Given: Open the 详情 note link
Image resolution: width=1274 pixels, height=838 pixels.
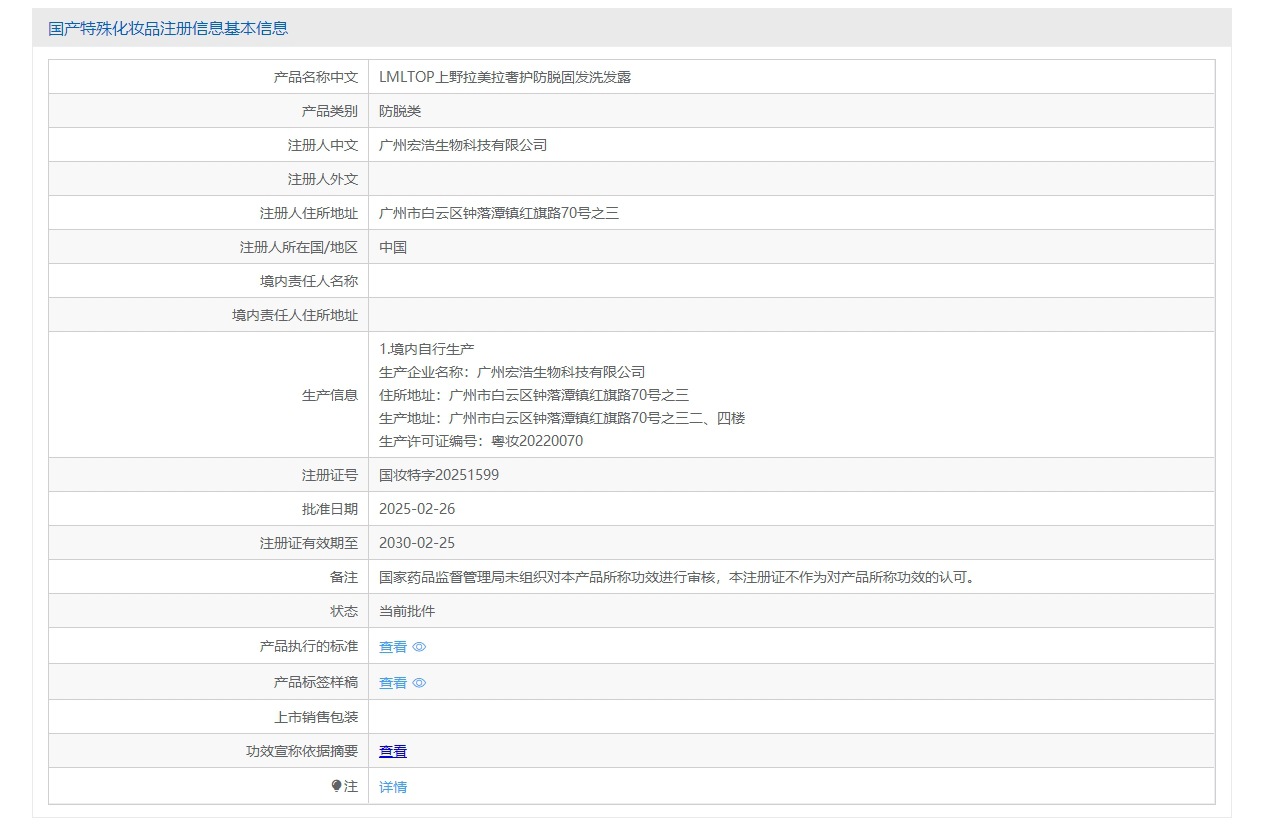Looking at the screenshot, I should (x=393, y=787).
